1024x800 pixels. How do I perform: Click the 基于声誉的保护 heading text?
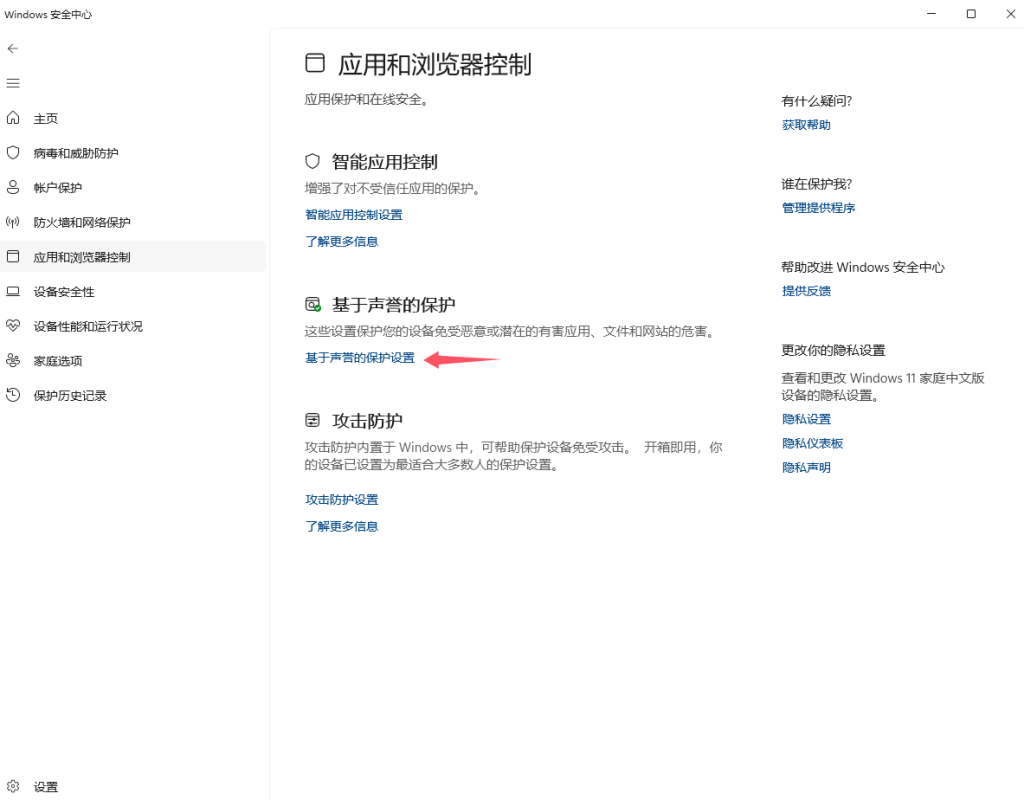394,304
